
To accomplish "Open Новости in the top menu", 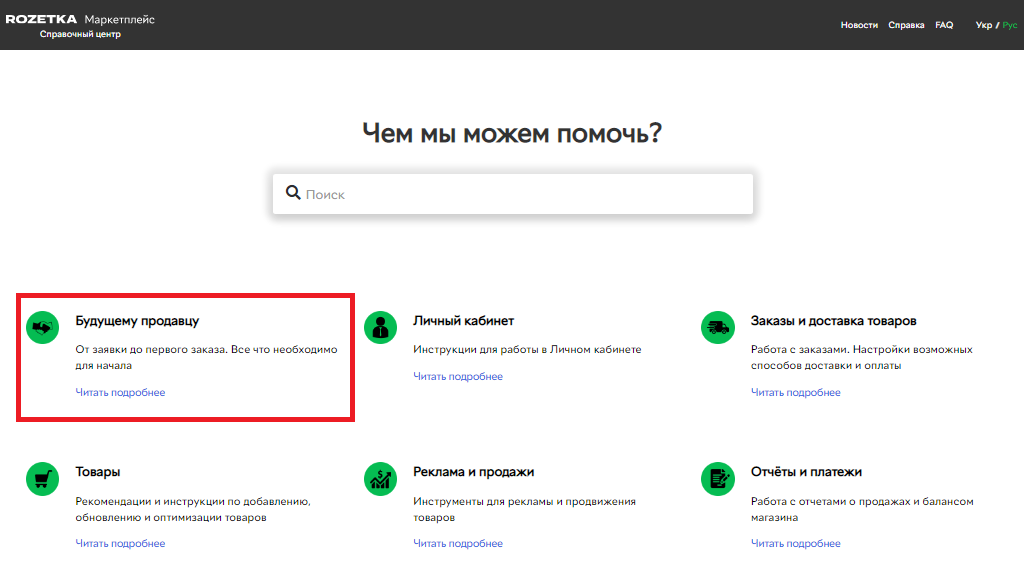I will tap(859, 25).
